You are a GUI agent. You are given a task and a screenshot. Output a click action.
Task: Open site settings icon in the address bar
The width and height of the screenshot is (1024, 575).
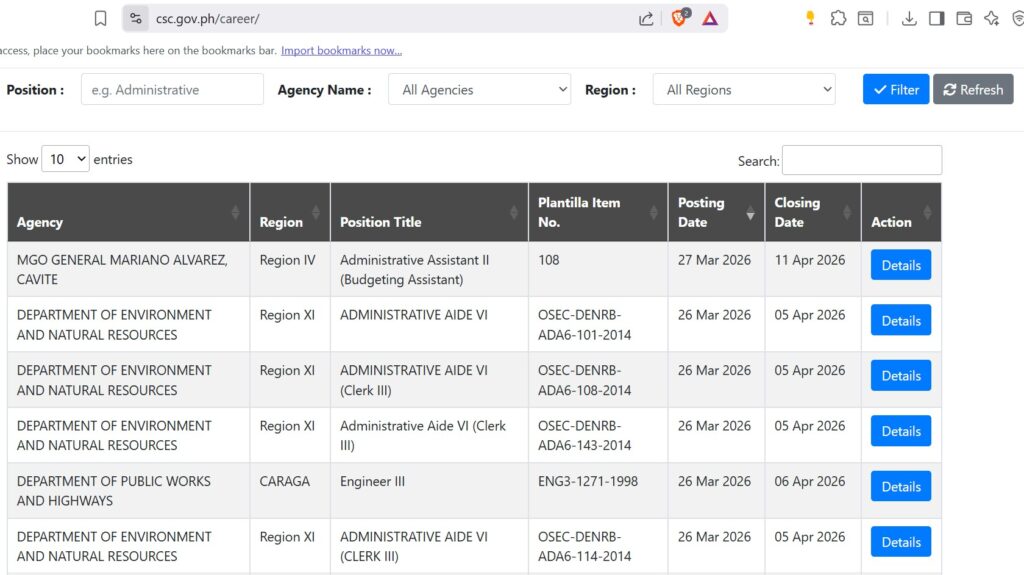(x=136, y=18)
